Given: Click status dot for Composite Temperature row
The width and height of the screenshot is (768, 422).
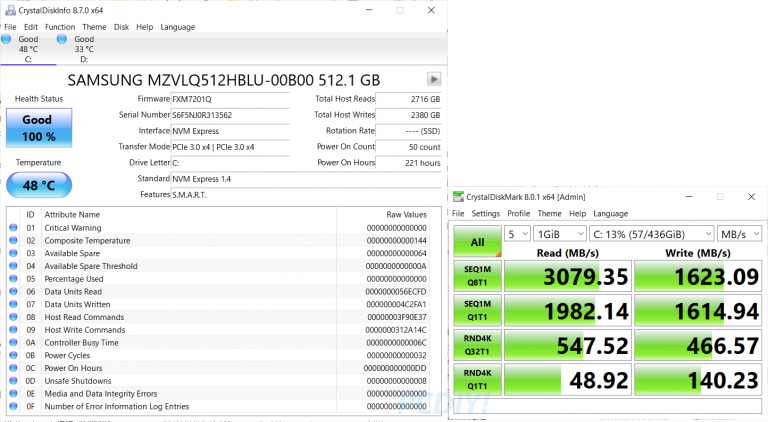Looking at the screenshot, I should pos(13,240).
